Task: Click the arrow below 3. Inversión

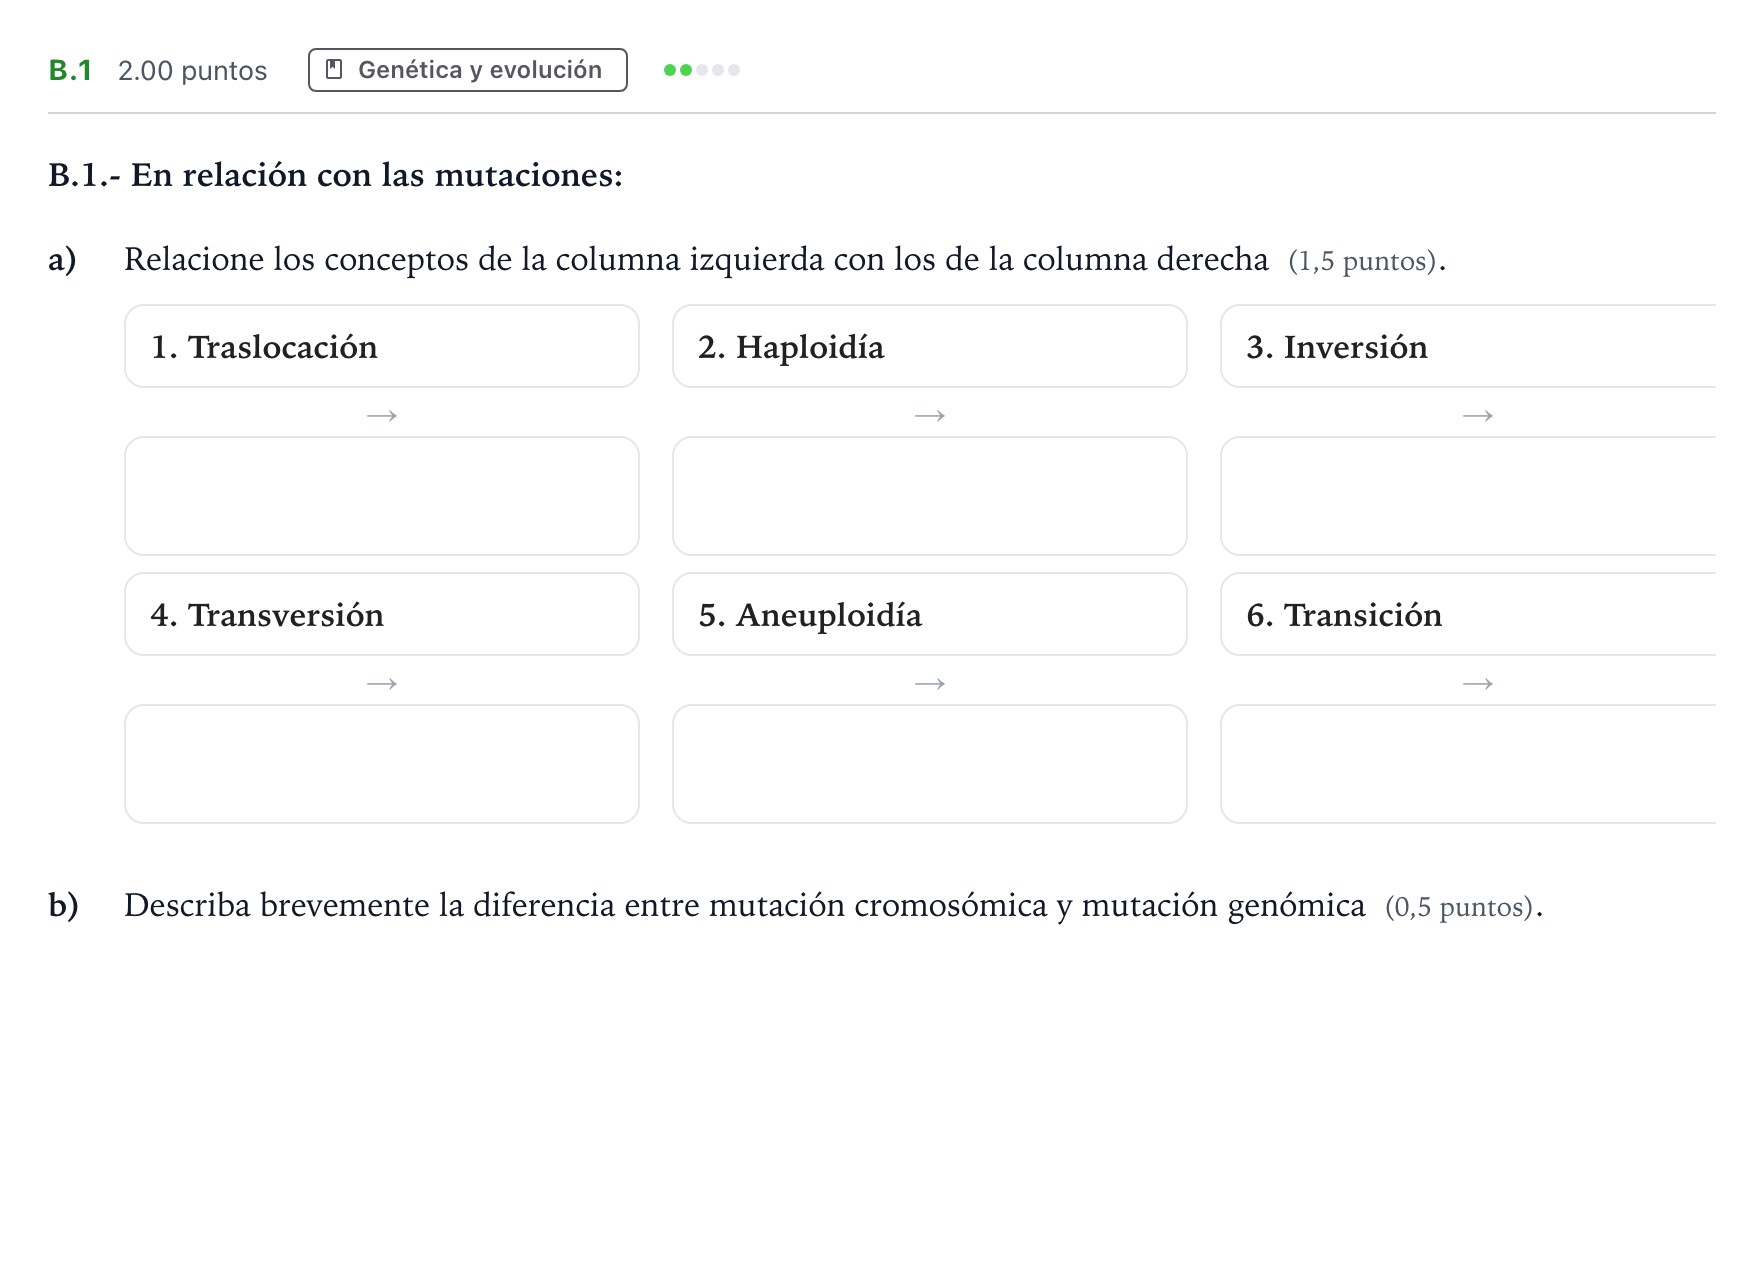Action: (x=1478, y=415)
